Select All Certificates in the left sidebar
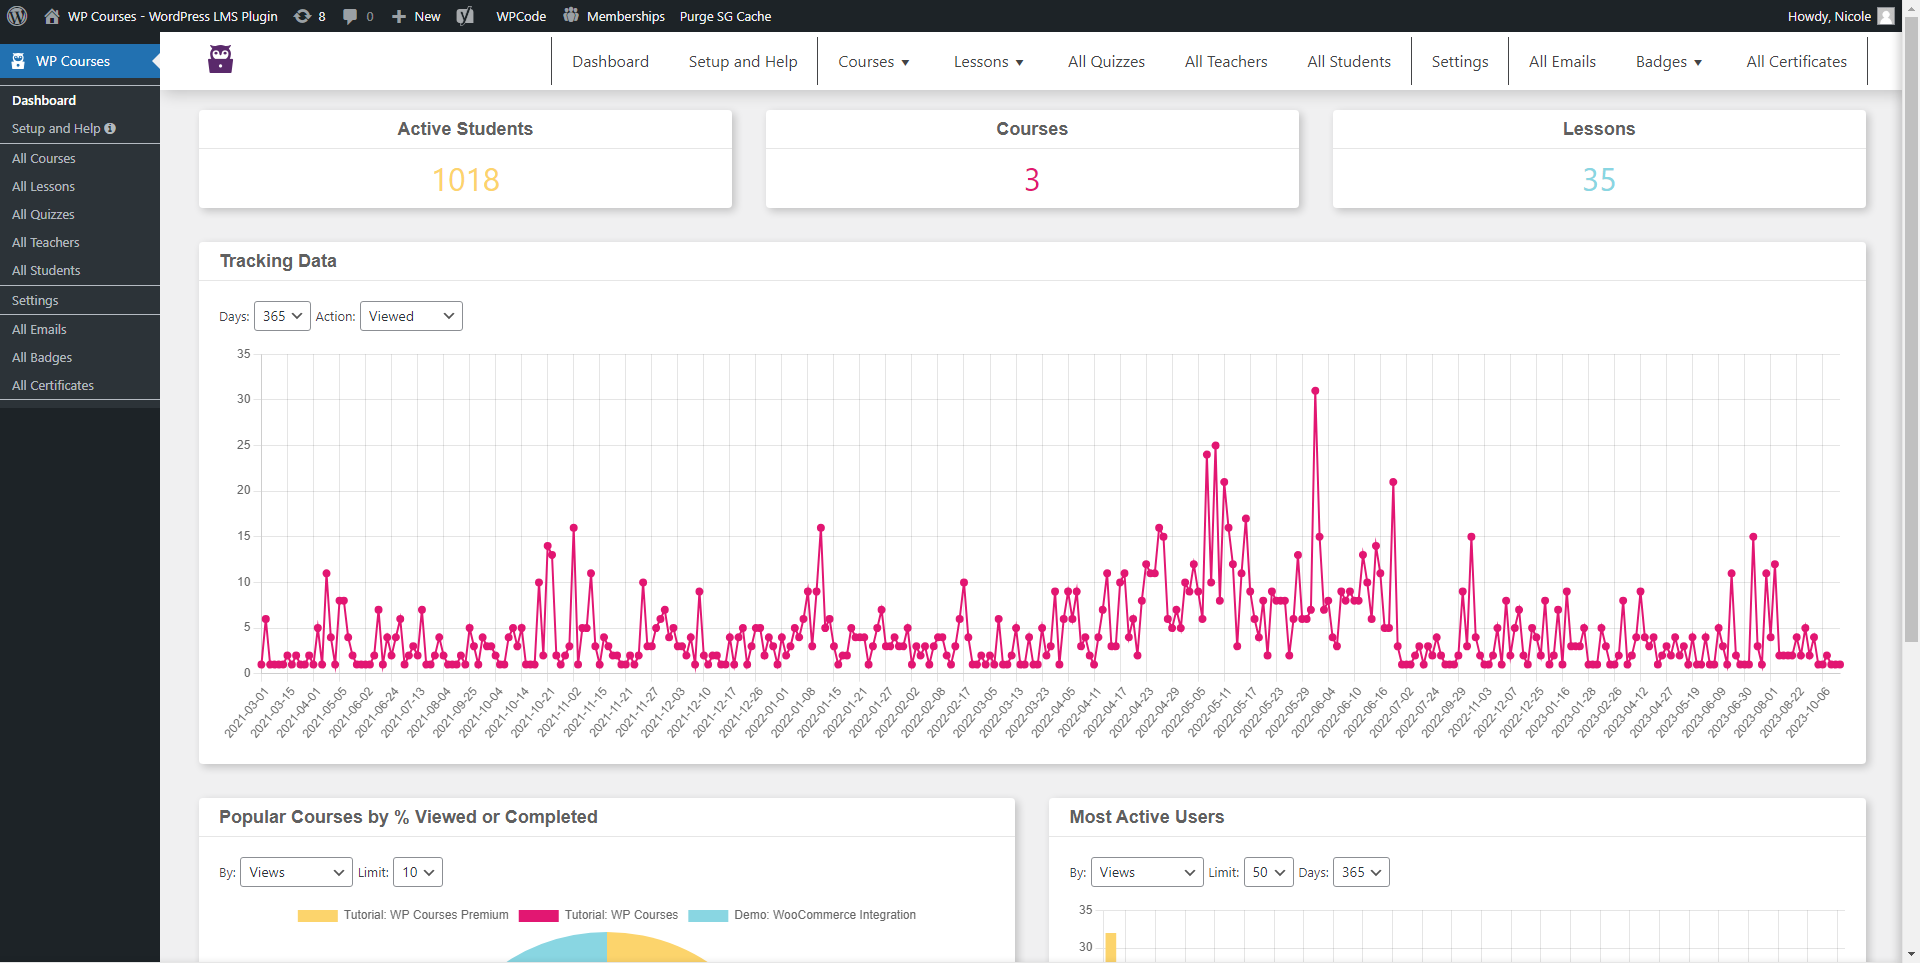 tap(53, 386)
